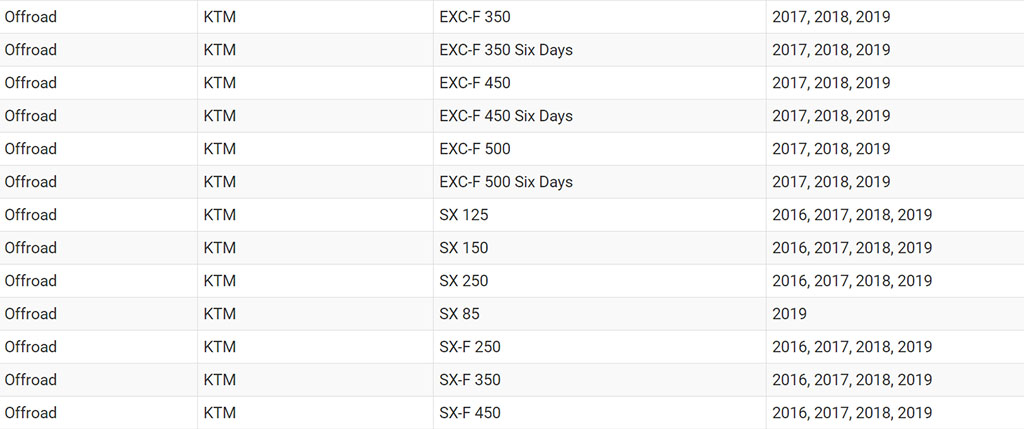Click the Offroad cell in SX-F 450 row

pyautogui.click(x=99, y=413)
